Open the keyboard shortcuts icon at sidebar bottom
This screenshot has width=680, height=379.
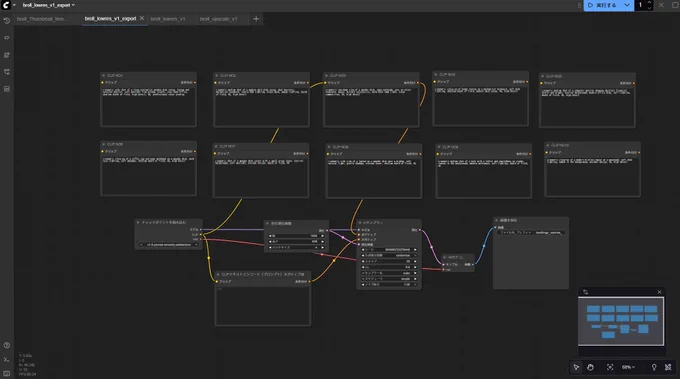coord(7,373)
